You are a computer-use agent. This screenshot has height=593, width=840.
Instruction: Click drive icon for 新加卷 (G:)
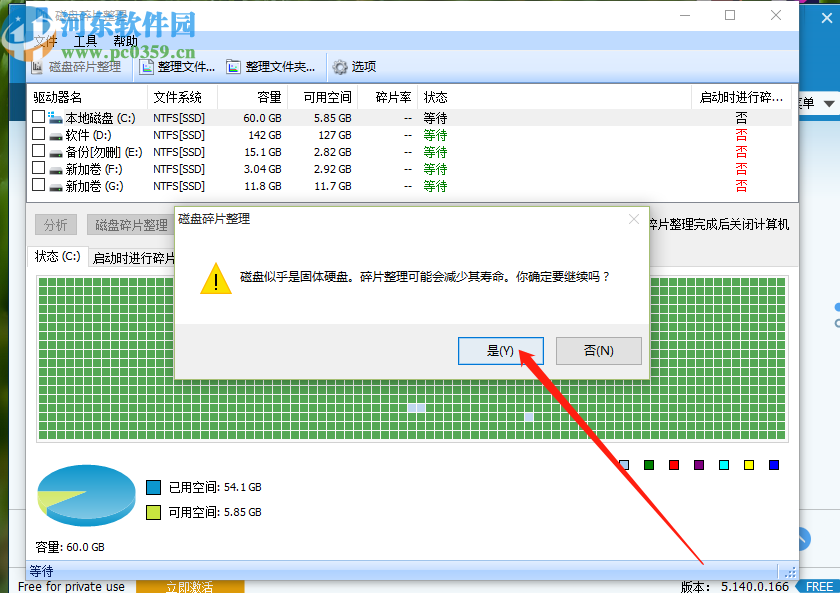56,187
